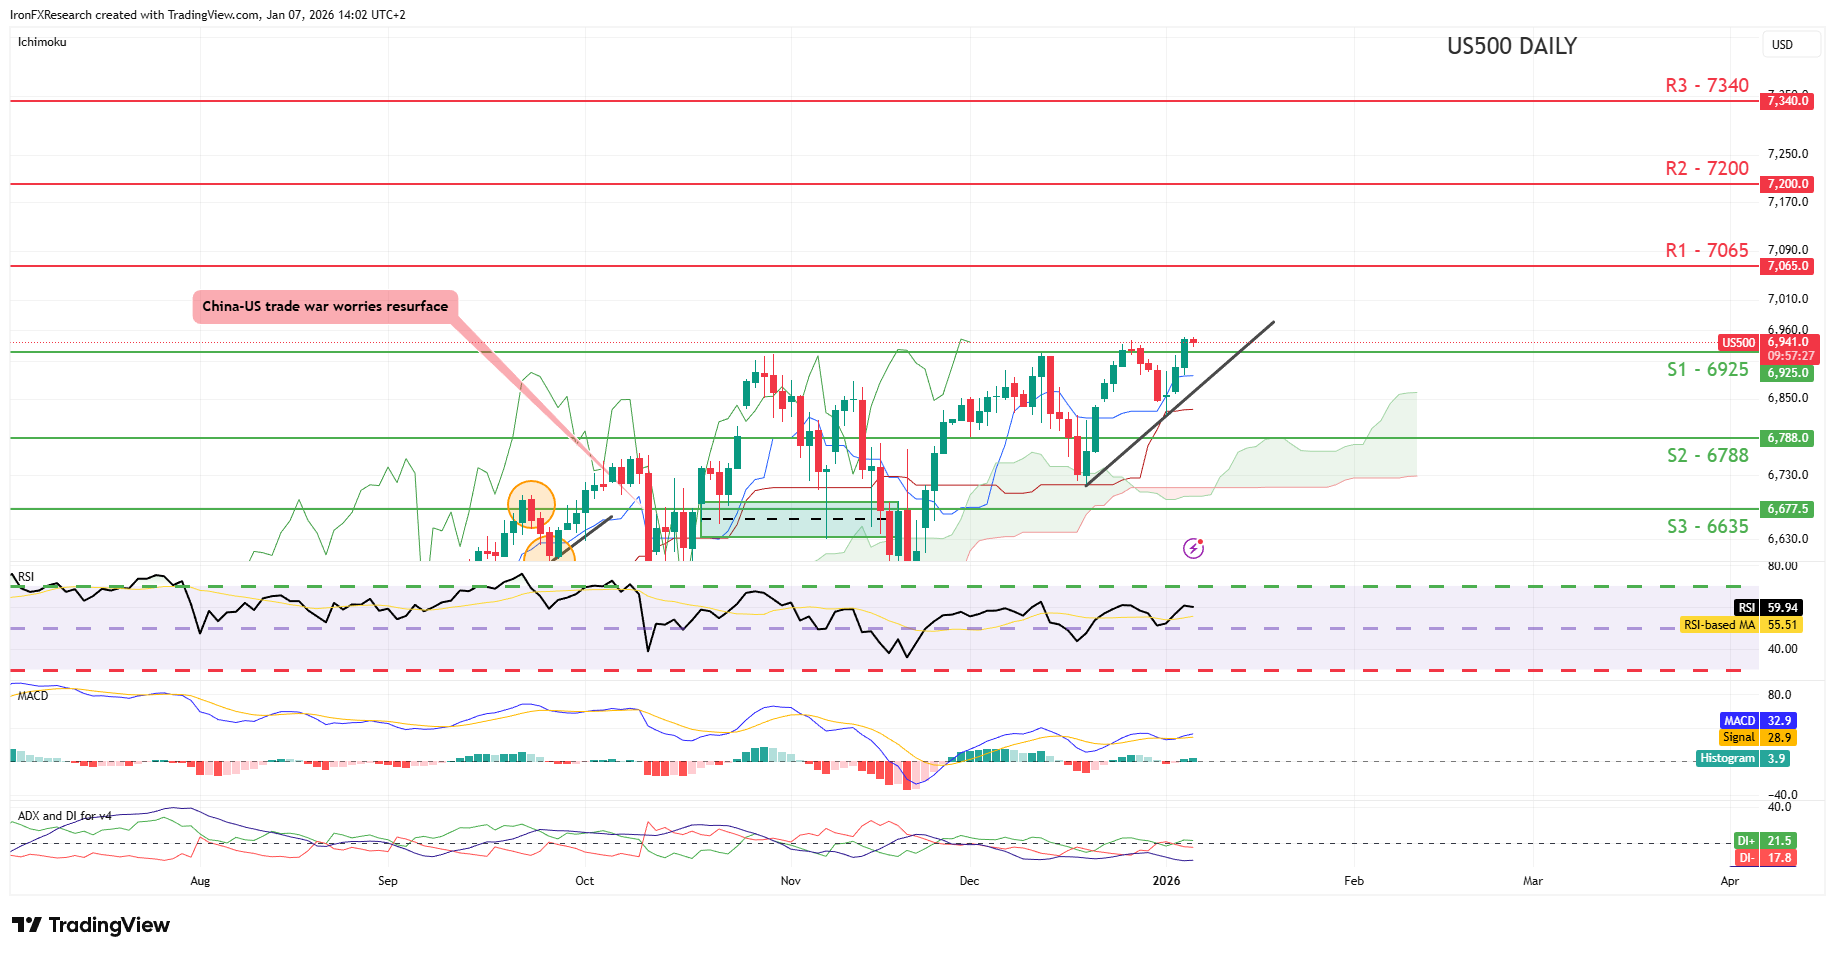Click the 7,200.0 red price label

1788,184
